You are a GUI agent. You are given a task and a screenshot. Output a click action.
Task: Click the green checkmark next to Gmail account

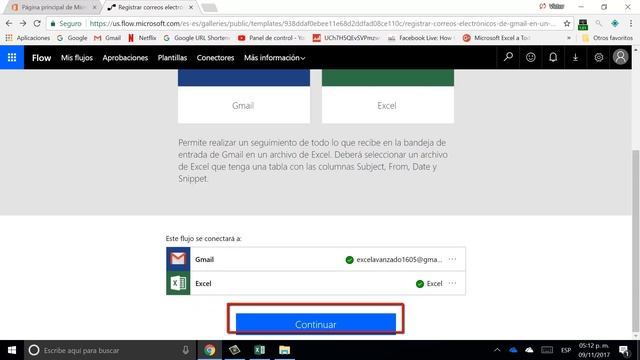[349, 260]
